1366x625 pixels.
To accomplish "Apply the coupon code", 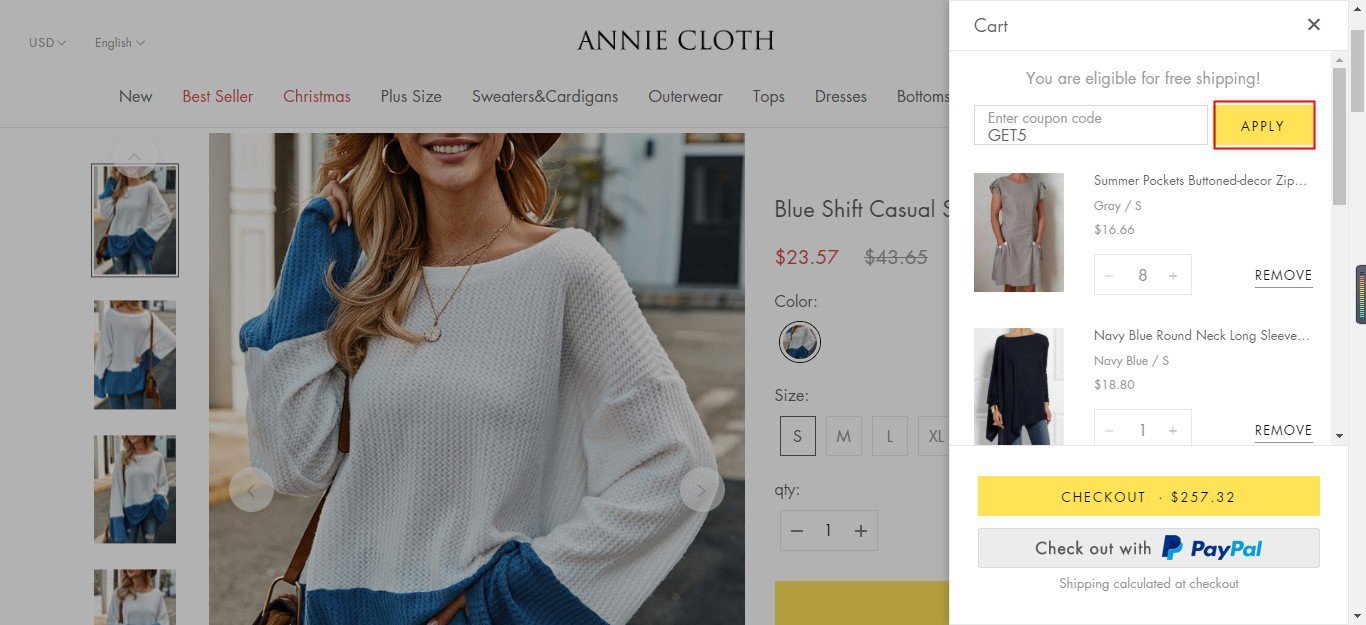I will [x=1263, y=126].
